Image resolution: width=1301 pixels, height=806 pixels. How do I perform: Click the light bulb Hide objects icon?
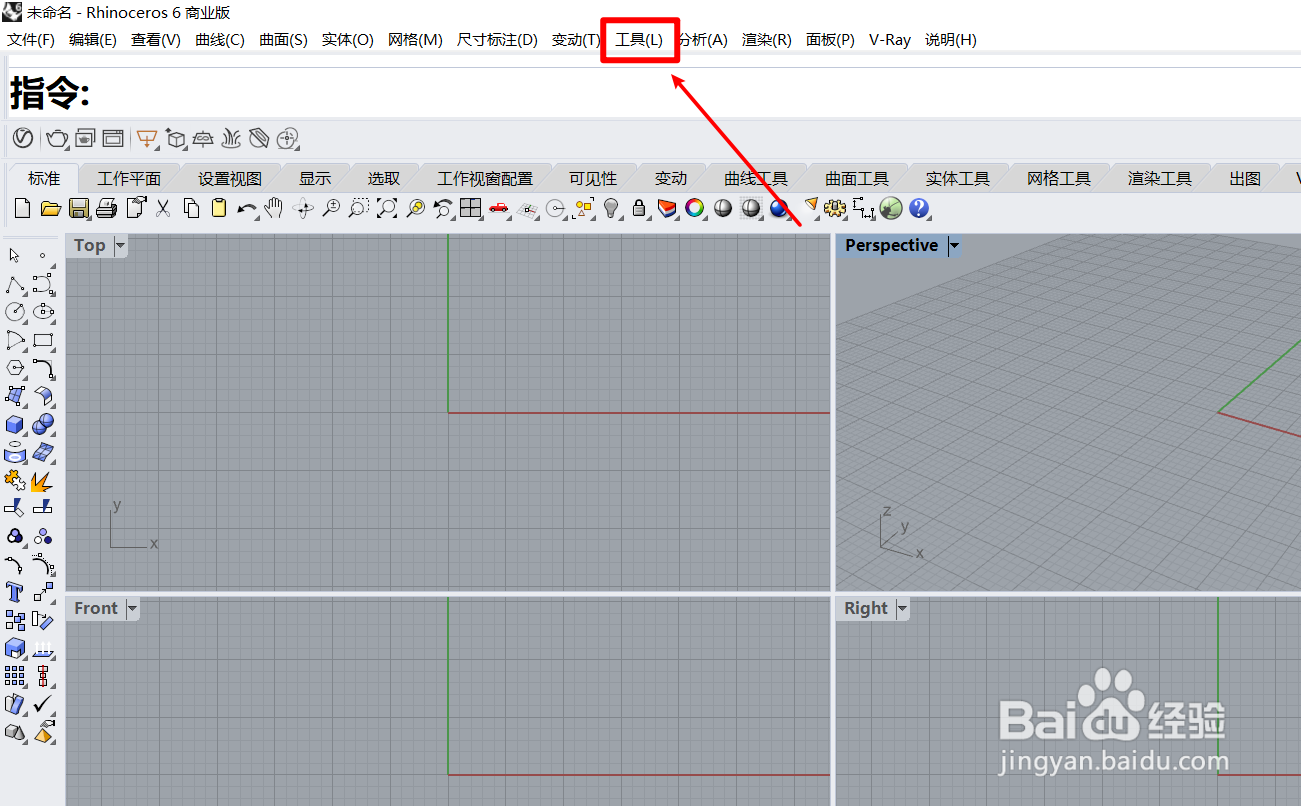pos(611,208)
